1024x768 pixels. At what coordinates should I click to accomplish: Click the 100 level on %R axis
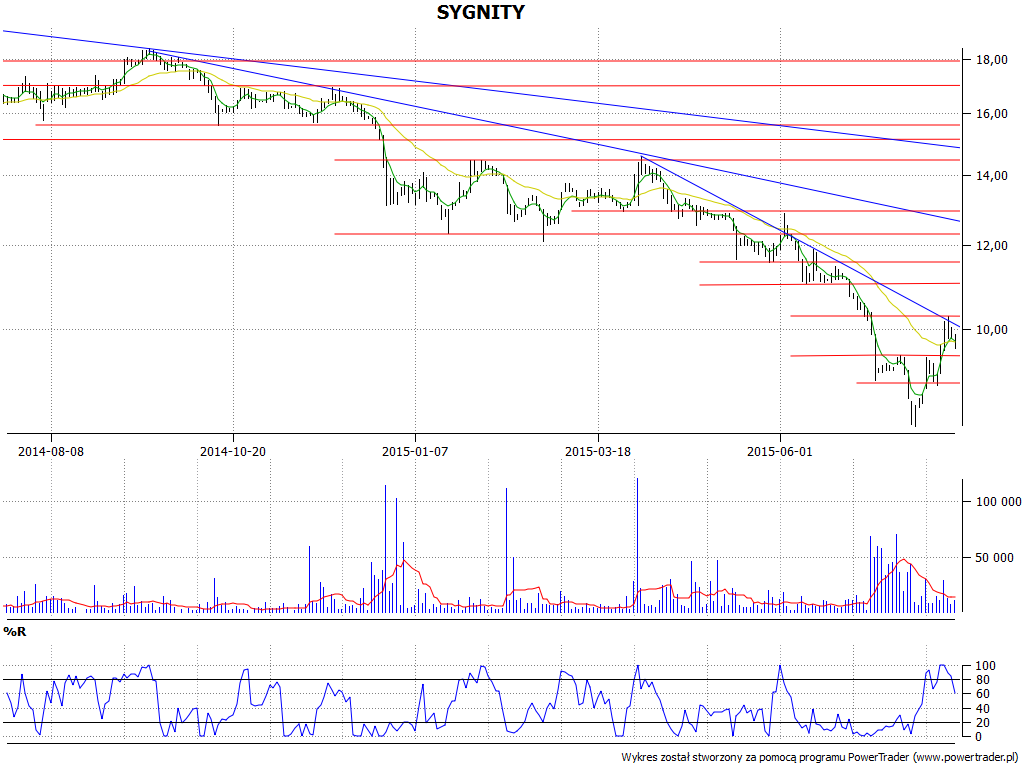[985, 666]
